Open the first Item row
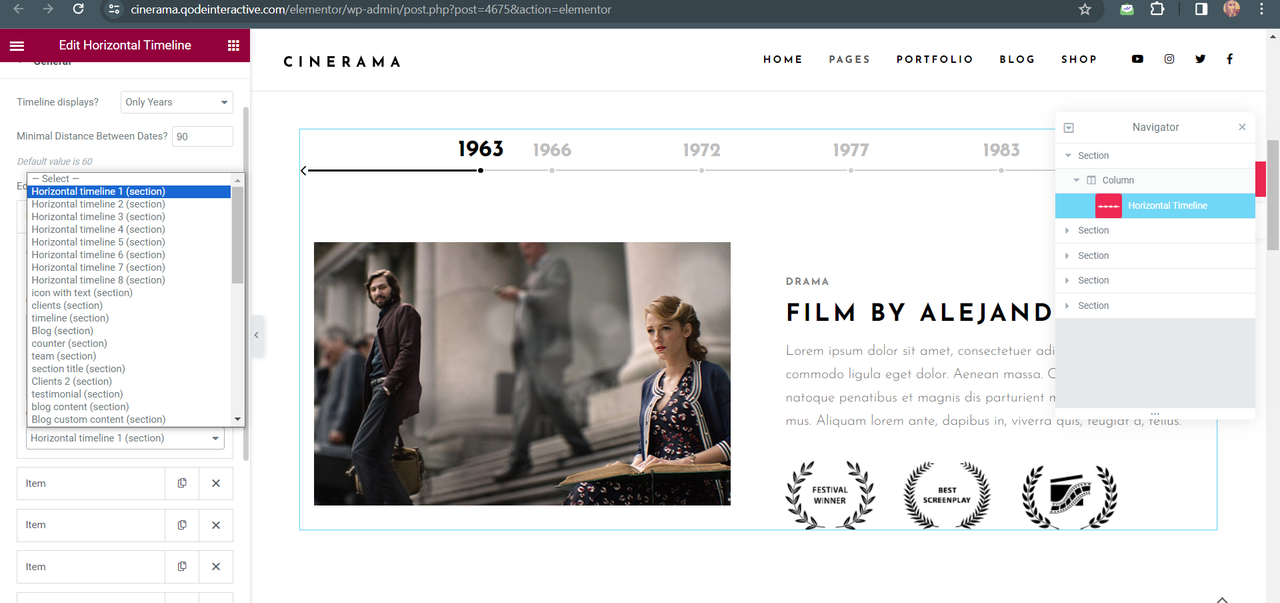The image size is (1280, 603). pos(91,483)
